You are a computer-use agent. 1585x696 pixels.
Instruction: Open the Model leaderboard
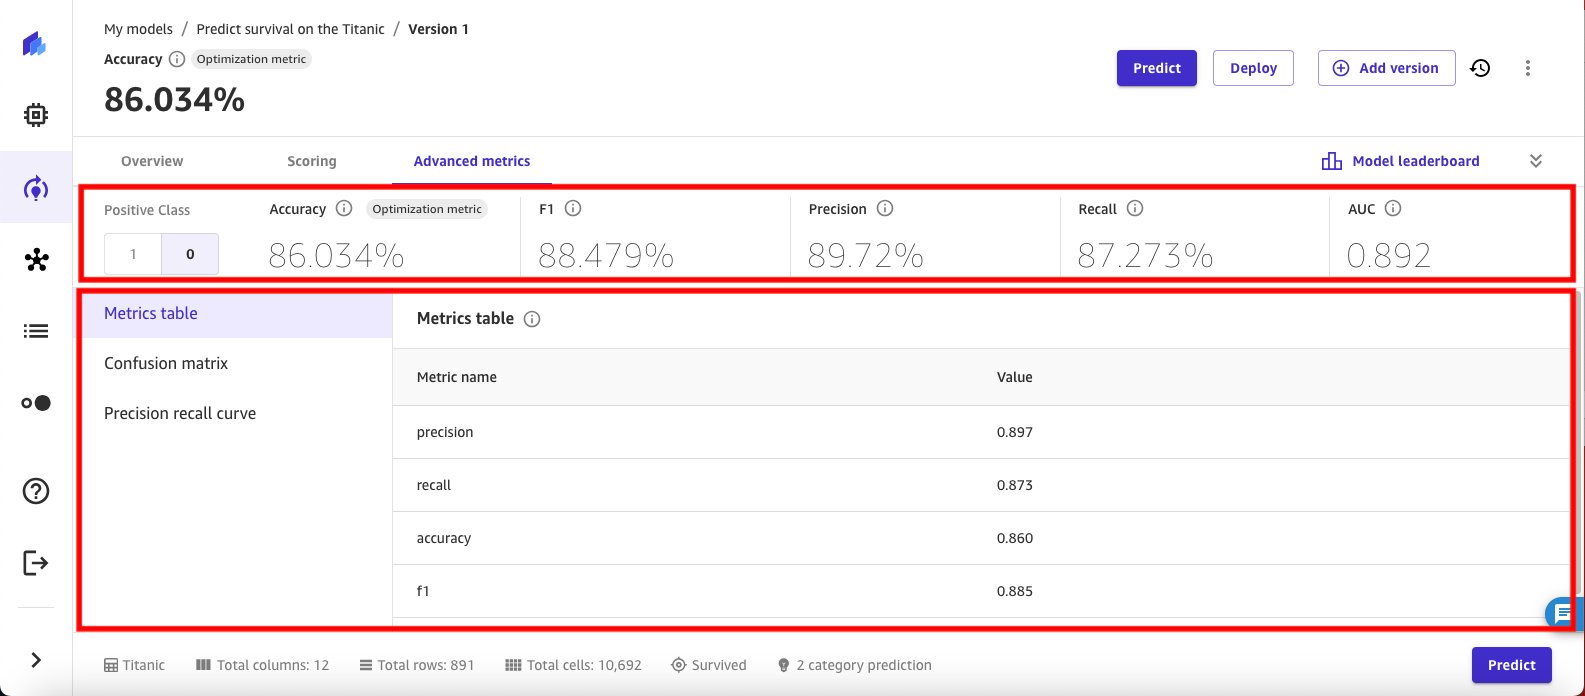[1401, 161]
